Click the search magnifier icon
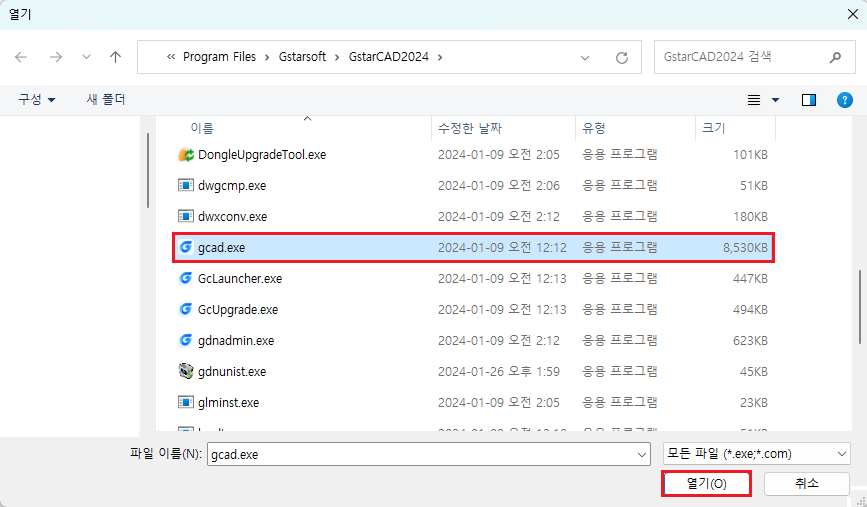This screenshot has width=867, height=507. (835, 57)
